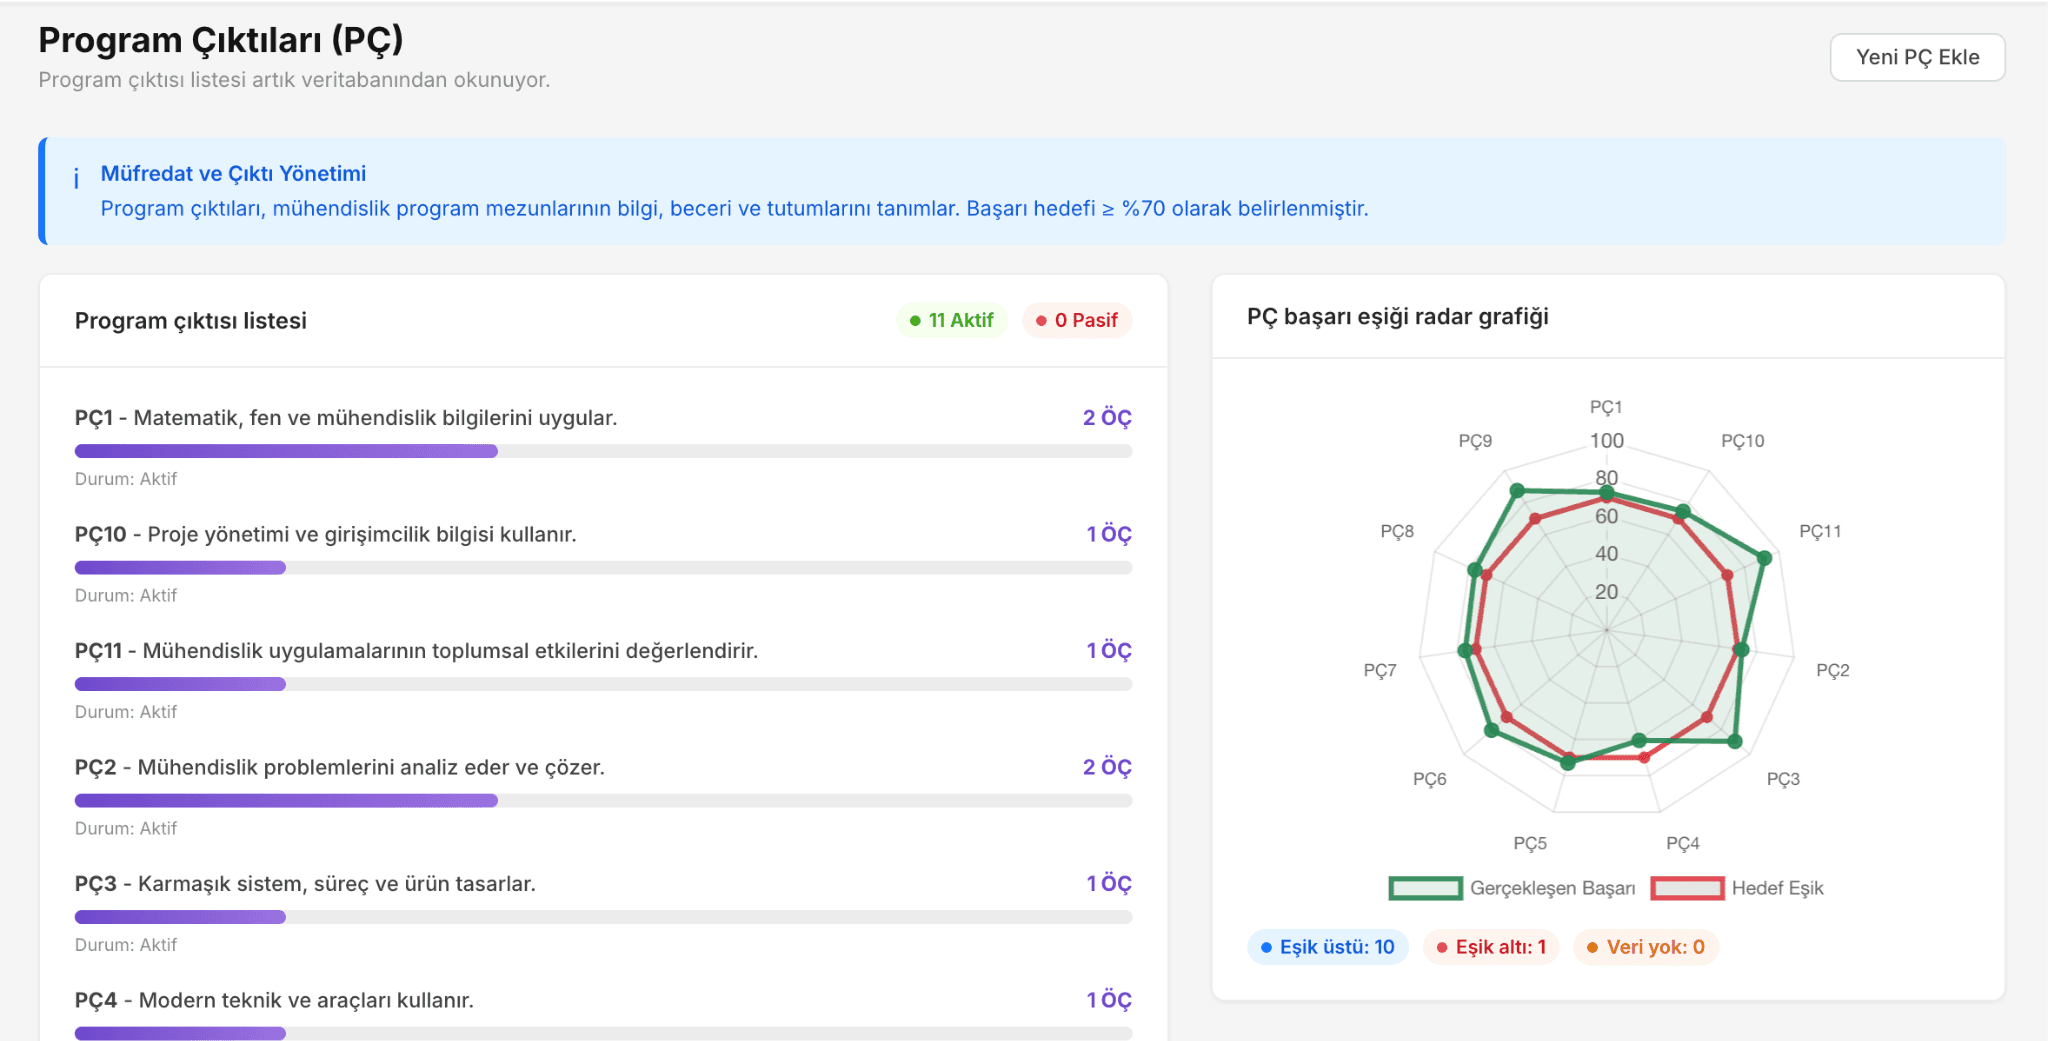The image size is (2048, 1041).
Task: Click the Veri yok: 0 badge
Action: [1646, 947]
